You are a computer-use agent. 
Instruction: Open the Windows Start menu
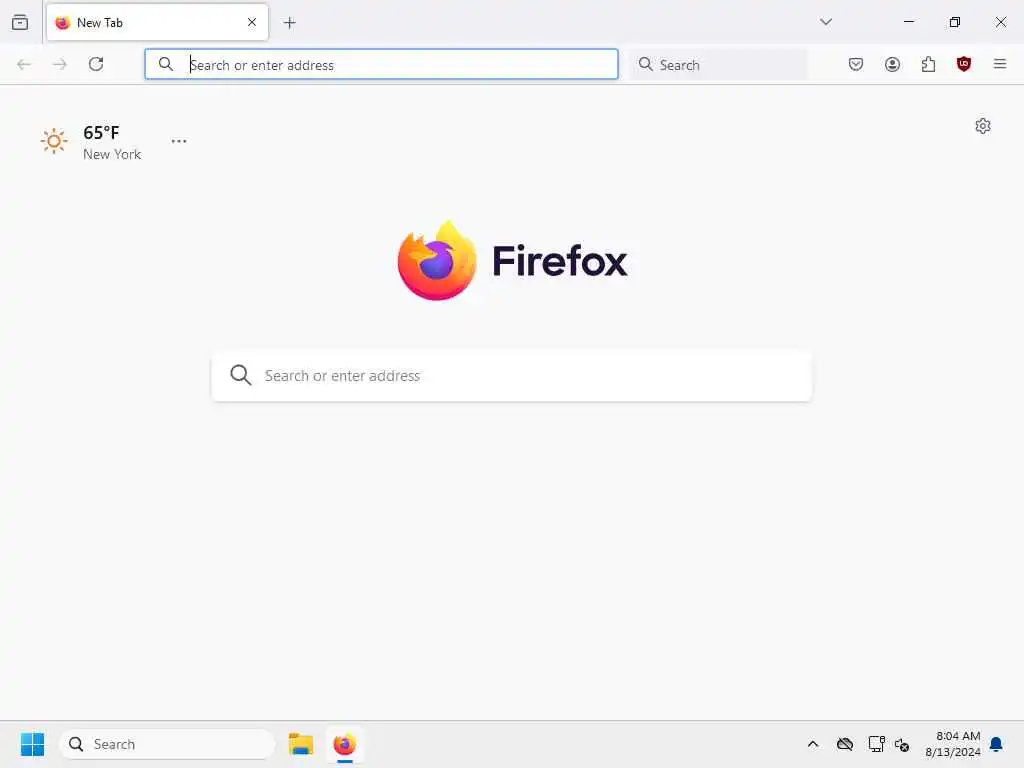[33, 744]
